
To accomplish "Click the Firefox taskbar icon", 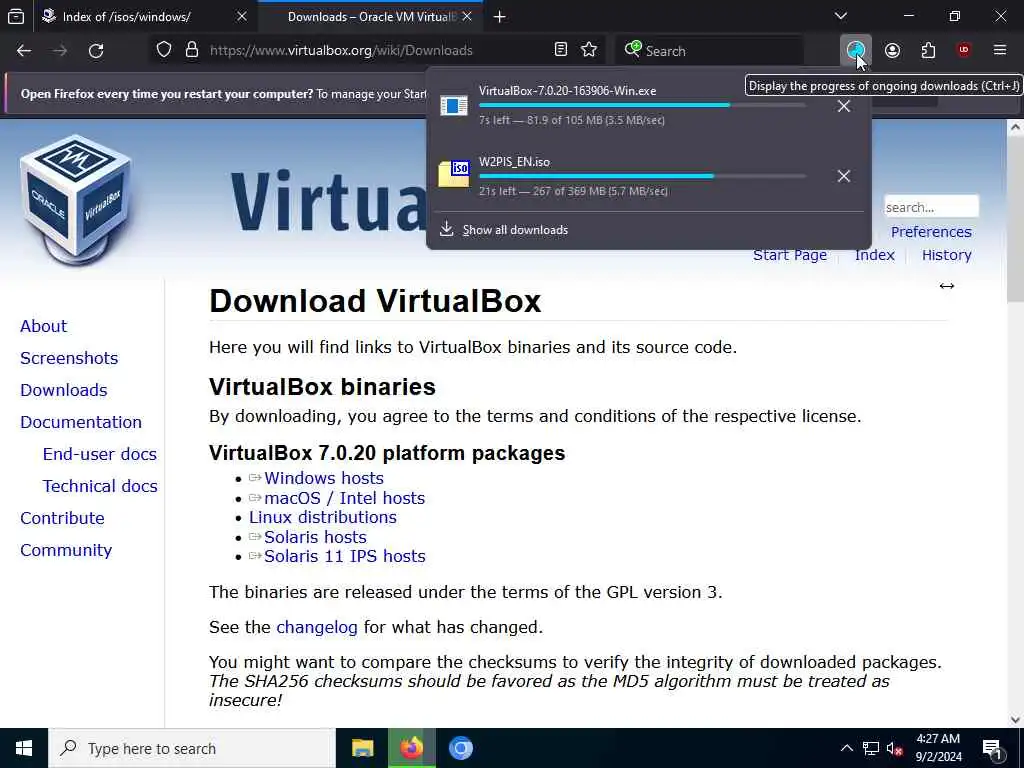I will pyautogui.click(x=411, y=748).
